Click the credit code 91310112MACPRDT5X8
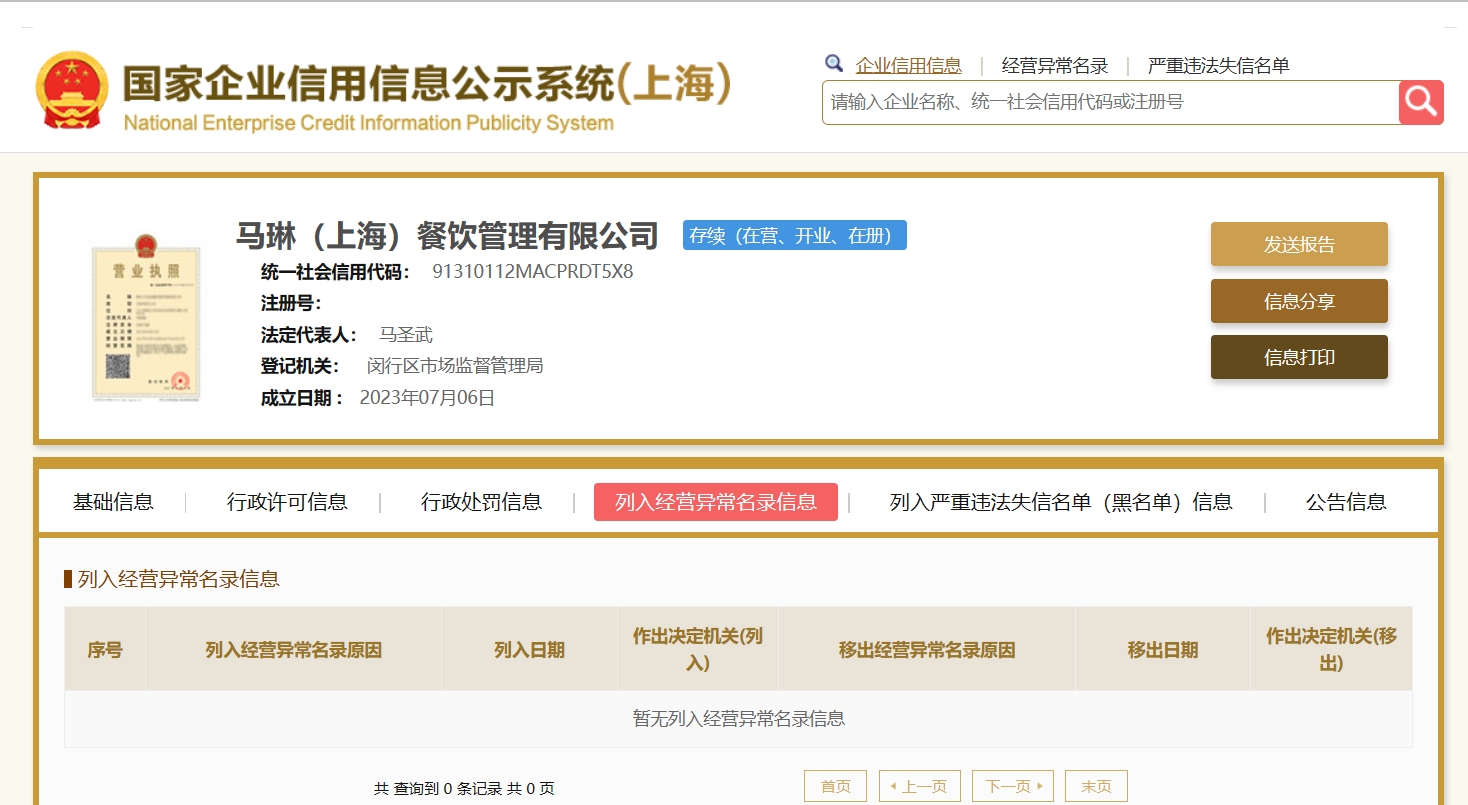This screenshot has height=805, width=1468. 533,272
